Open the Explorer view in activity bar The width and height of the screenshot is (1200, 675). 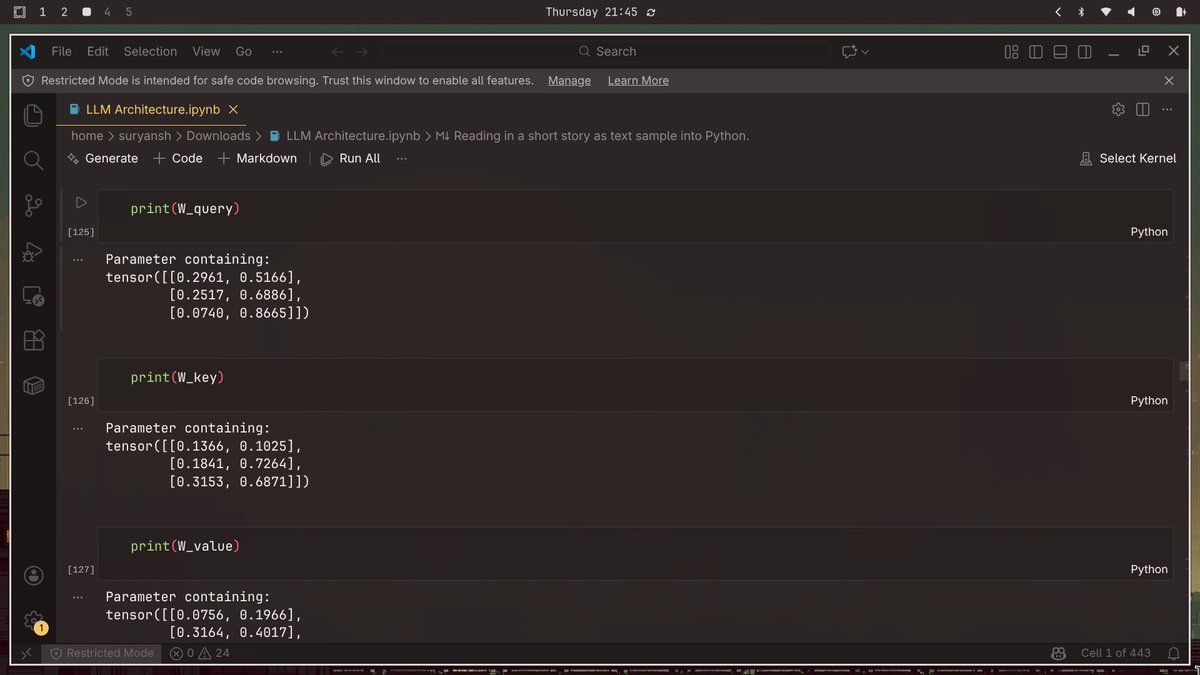point(33,115)
